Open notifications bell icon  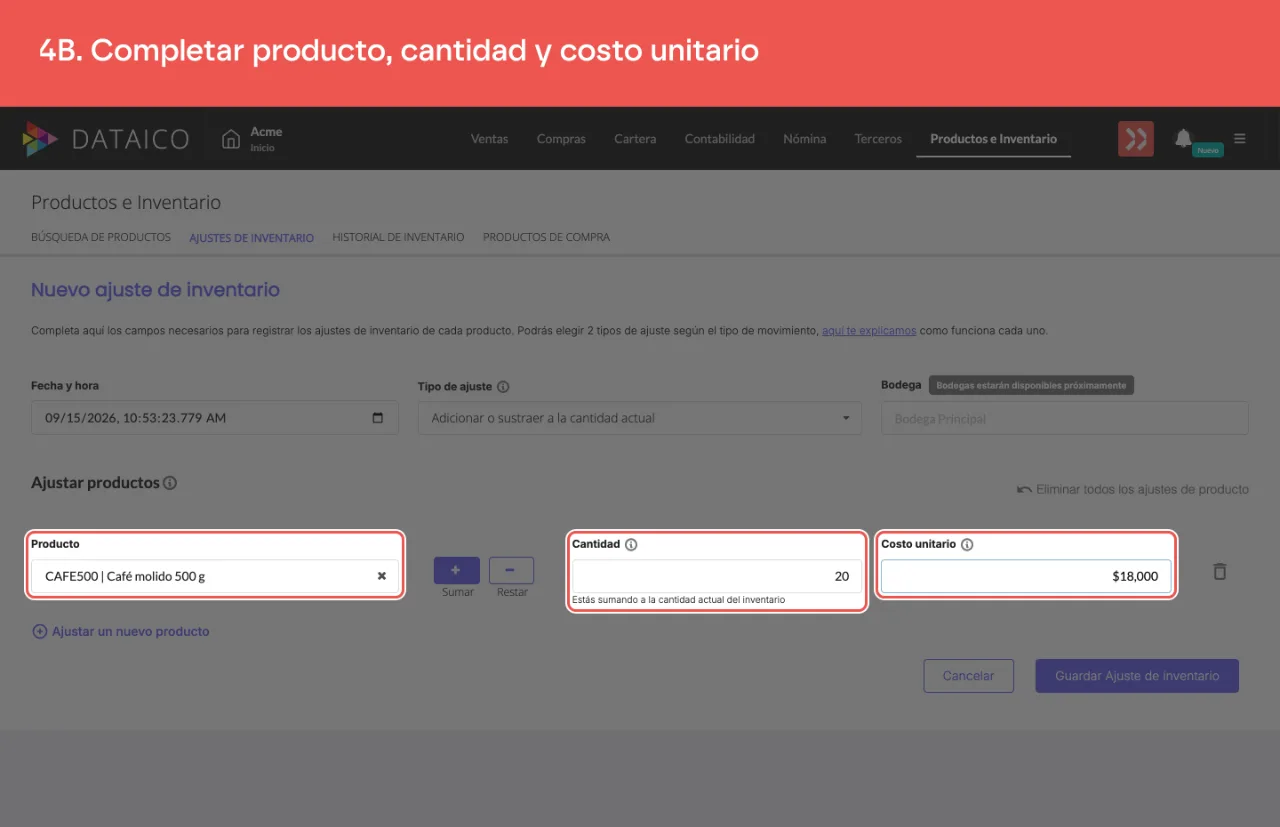(1183, 138)
